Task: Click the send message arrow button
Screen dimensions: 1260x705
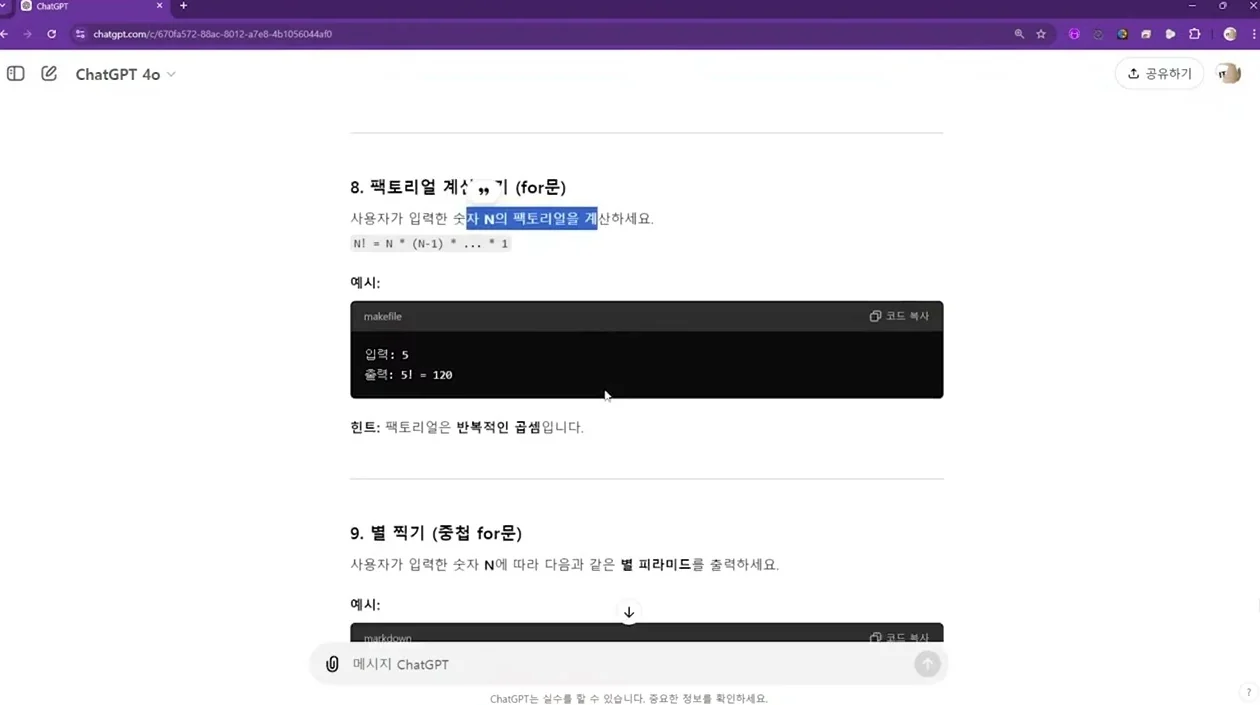Action: [927, 664]
